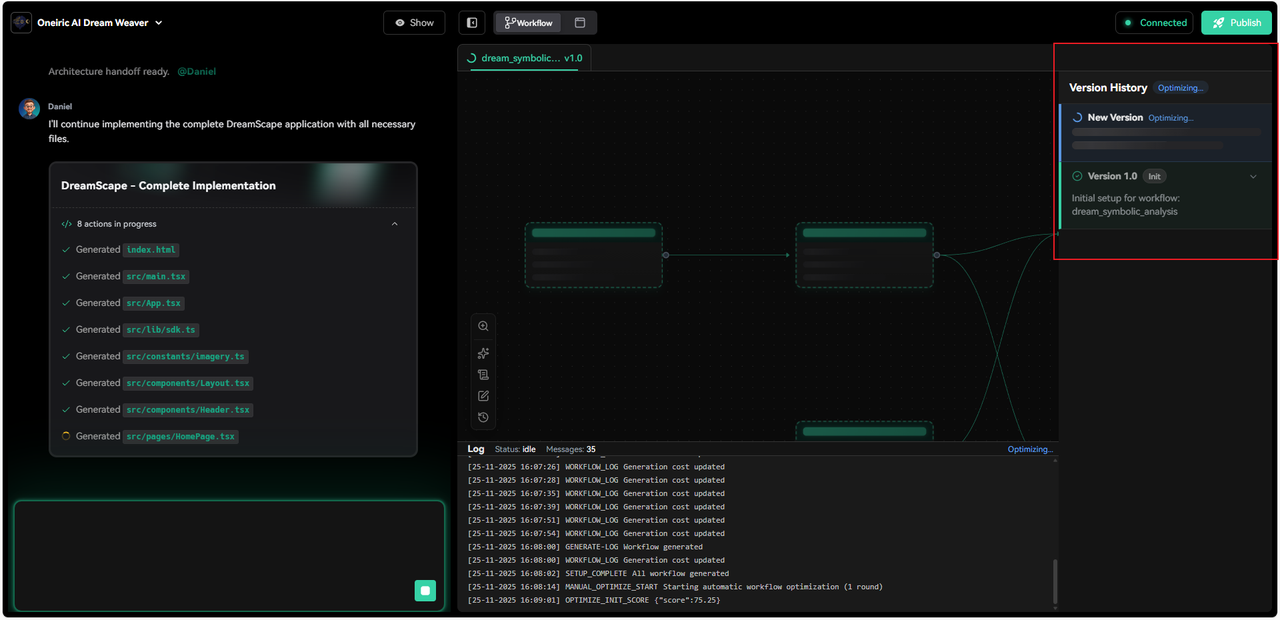This screenshot has height=620, width=1280.
Task: Click the Oneiric AI Dream Weaver logo avatar
Action: point(21,22)
